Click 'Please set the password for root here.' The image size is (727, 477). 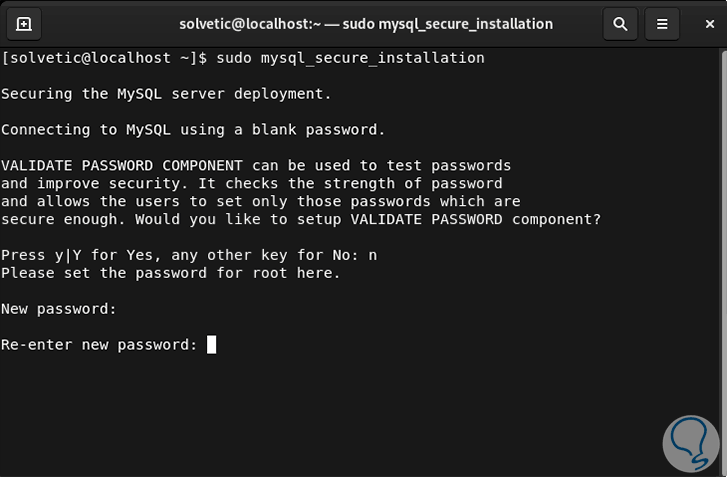pos(171,274)
